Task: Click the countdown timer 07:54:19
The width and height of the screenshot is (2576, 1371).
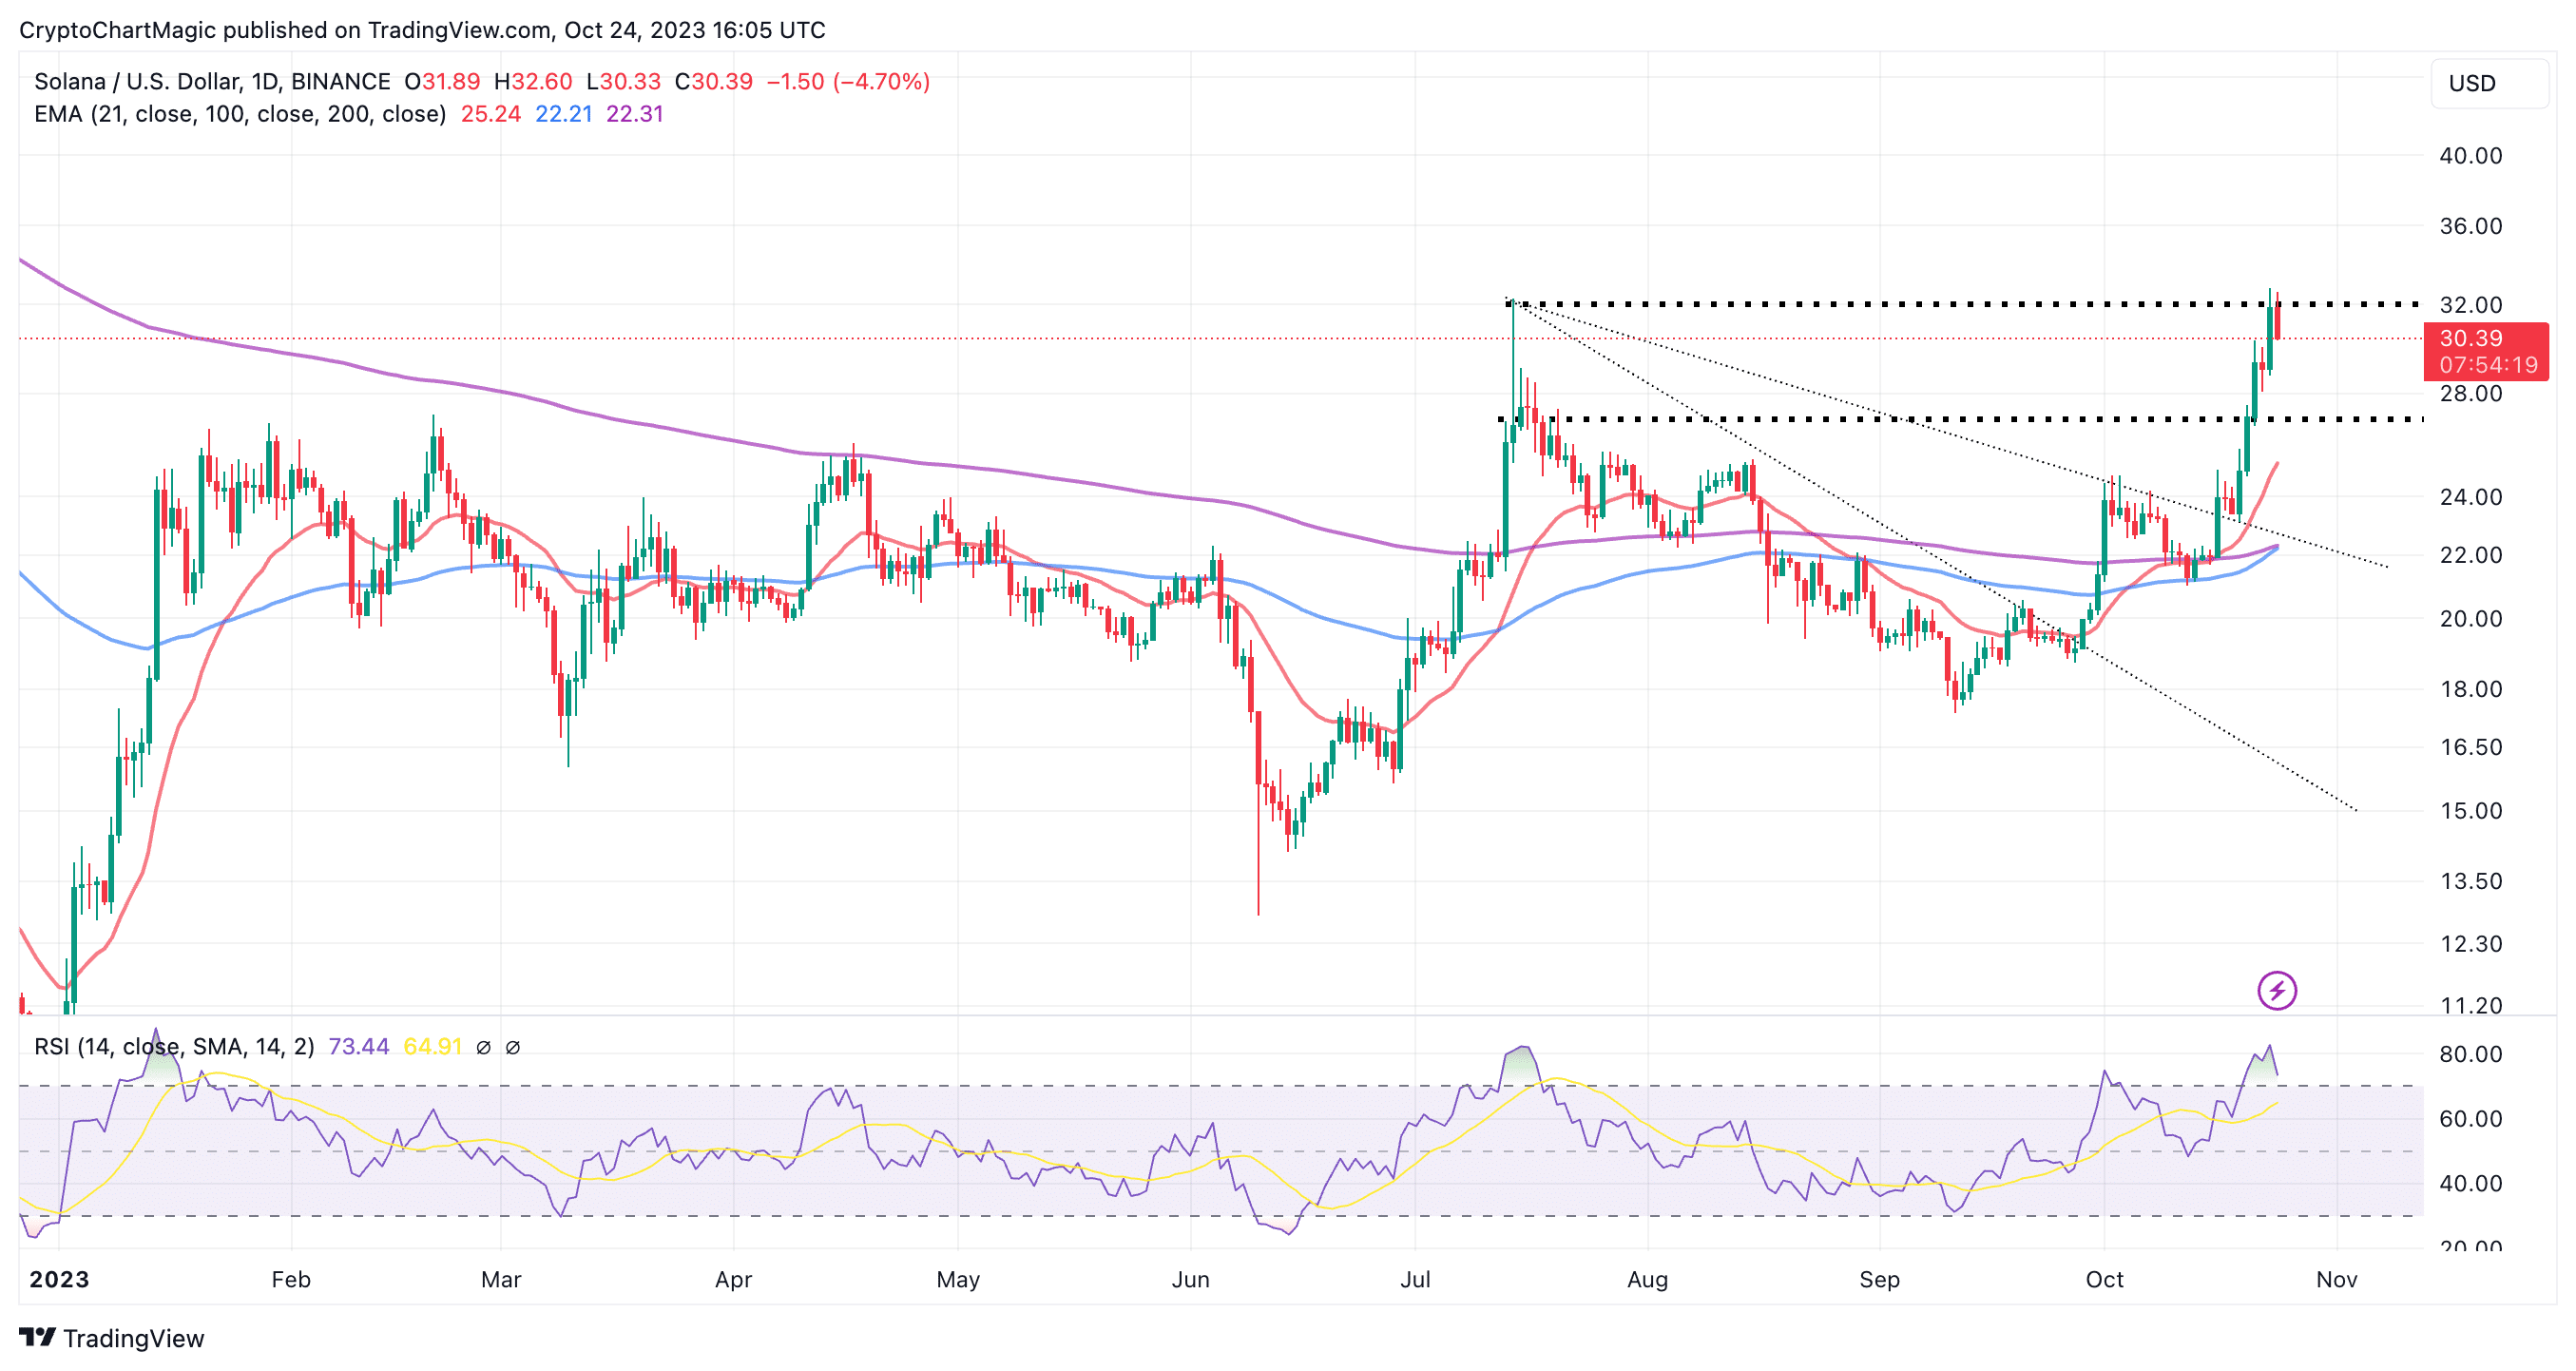Action: (x=2488, y=365)
